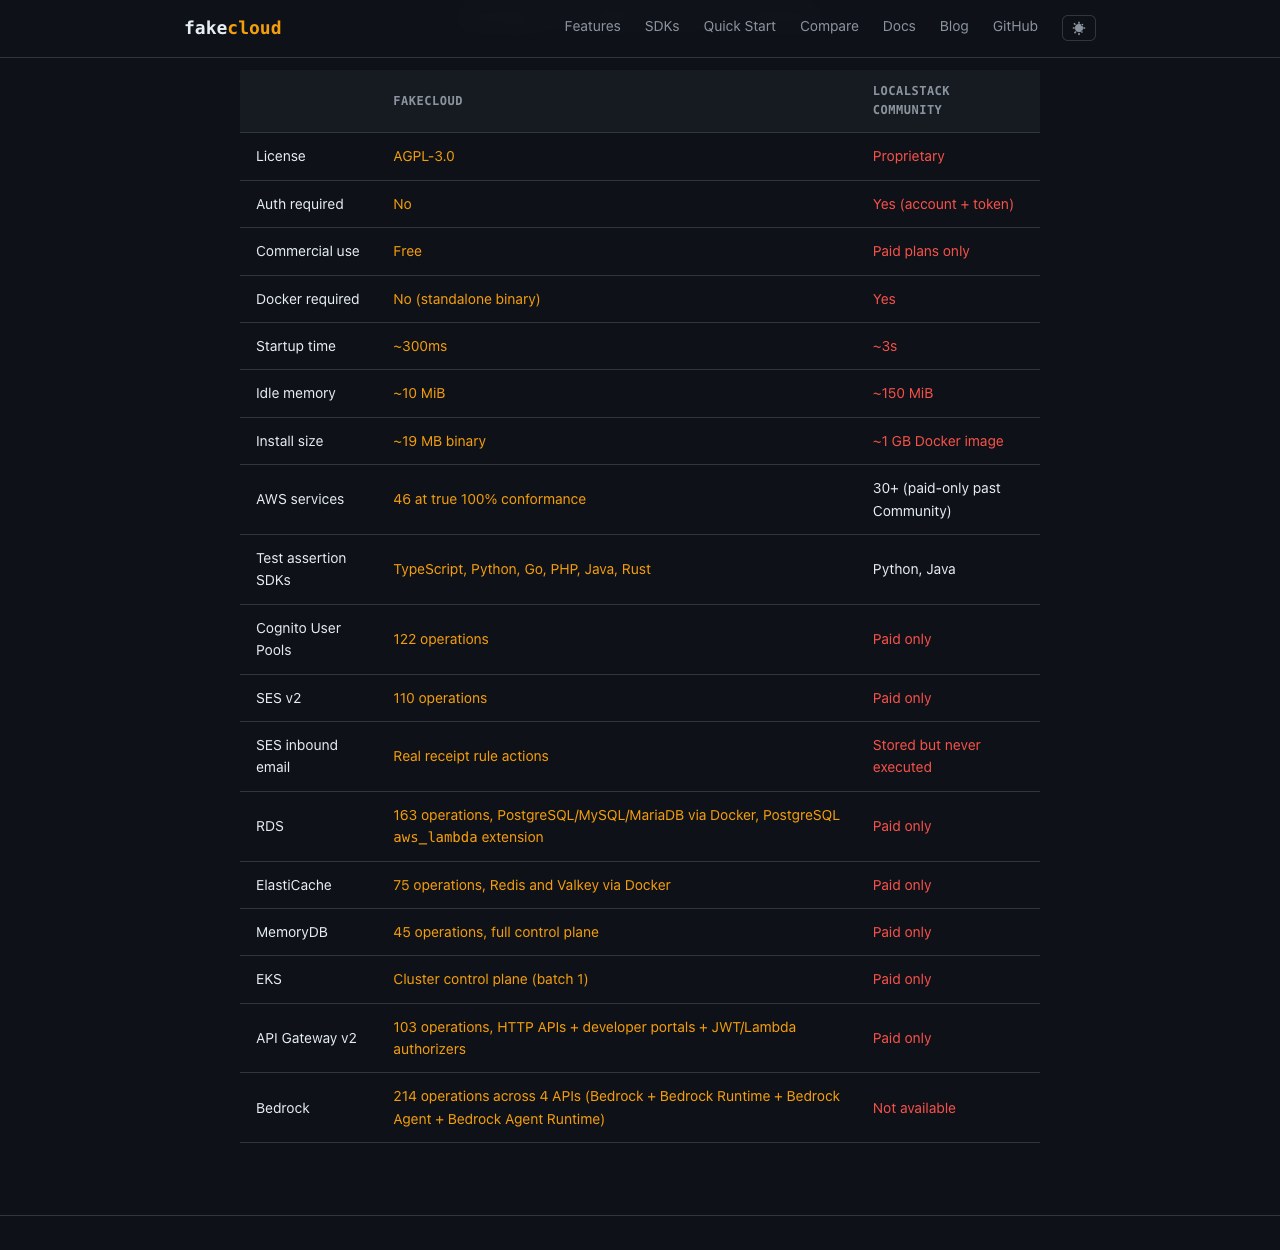Select the RDS row label
The width and height of the screenshot is (1280, 1250).
click(270, 827)
